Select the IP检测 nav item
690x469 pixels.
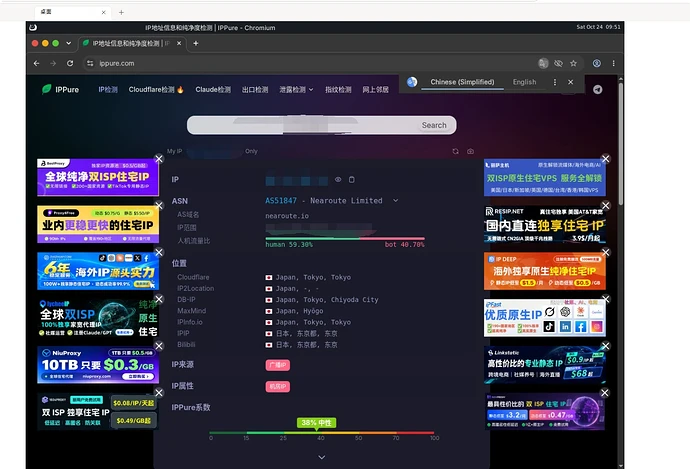pos(108,90)
